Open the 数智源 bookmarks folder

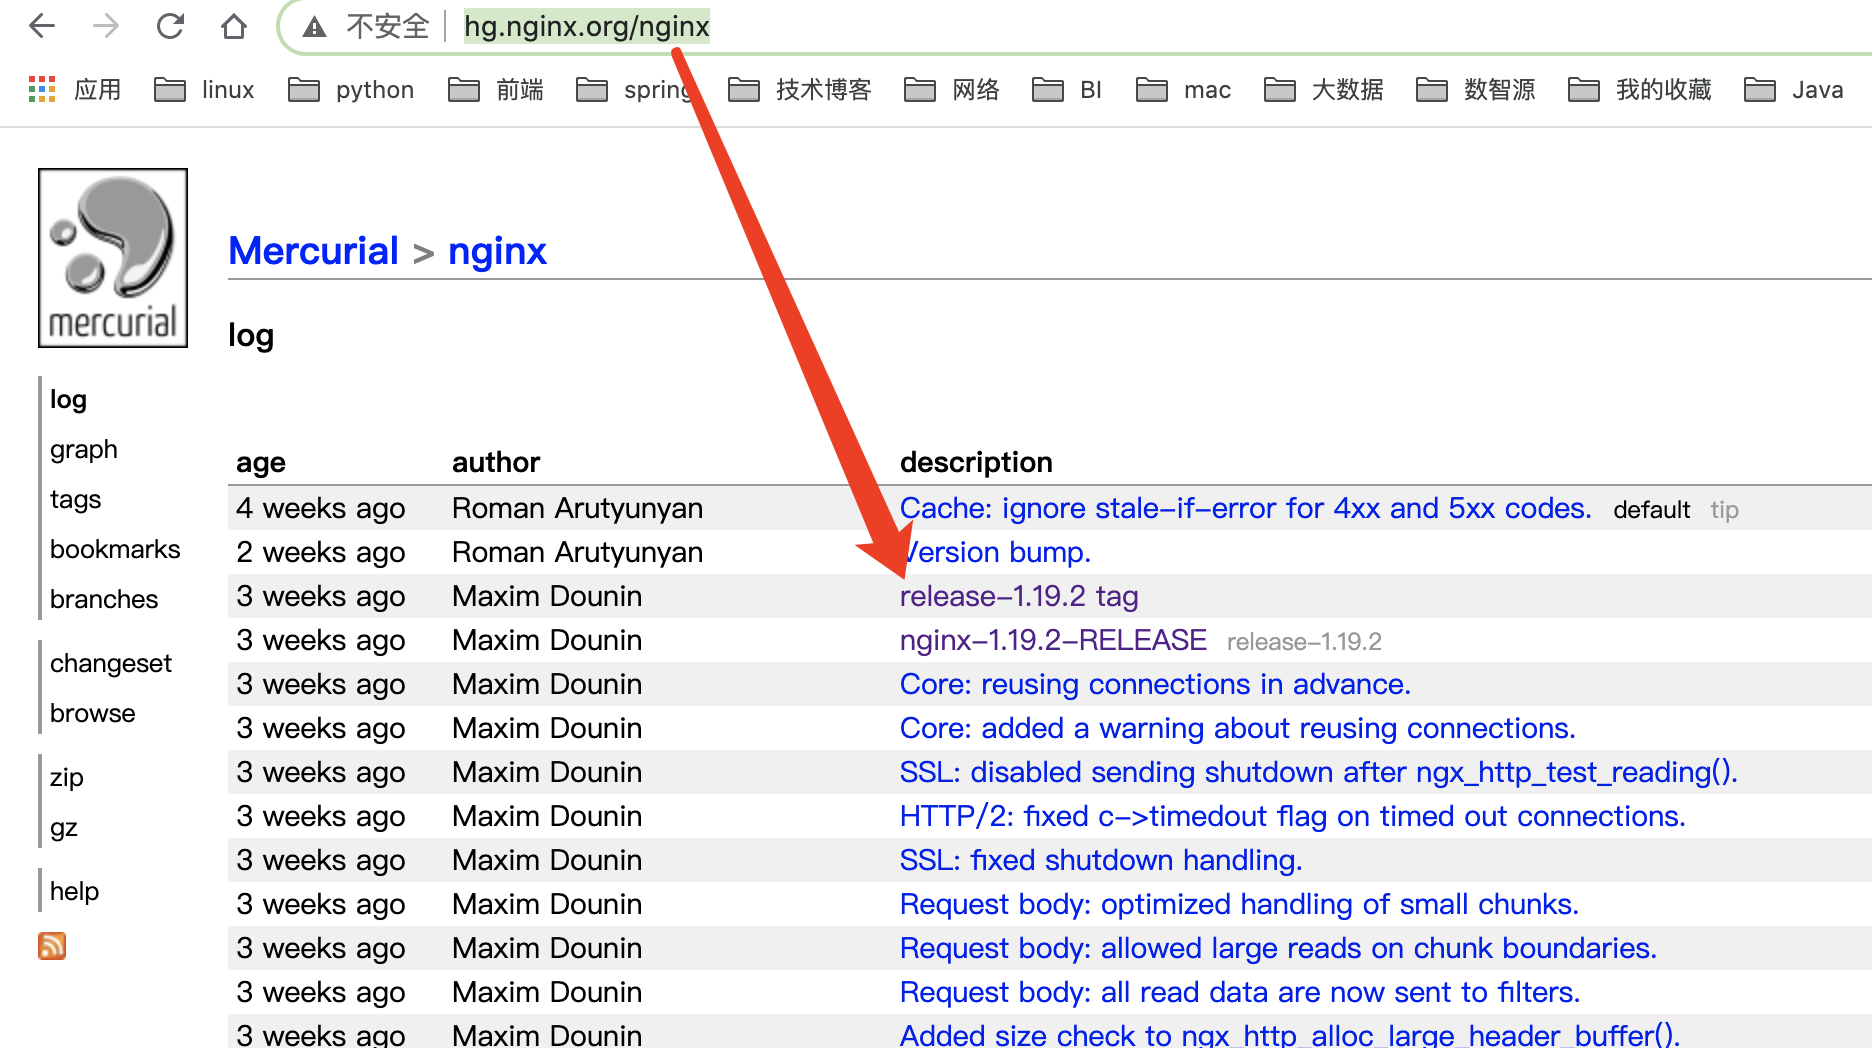pos(1476,90)
